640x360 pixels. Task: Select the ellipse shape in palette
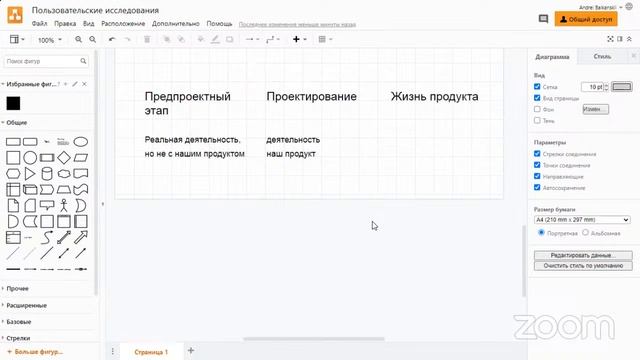80,142
